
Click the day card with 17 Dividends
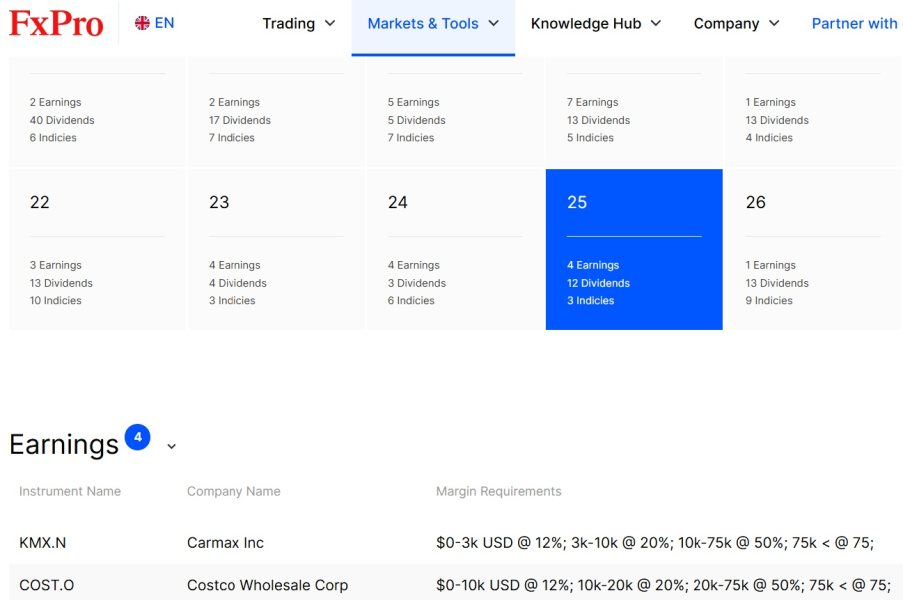276,111
